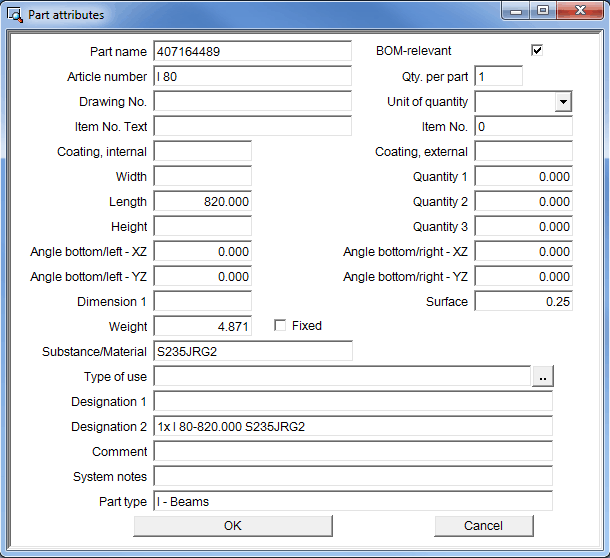Select the Article number field
610x558 pixels.
click(252, 76)
